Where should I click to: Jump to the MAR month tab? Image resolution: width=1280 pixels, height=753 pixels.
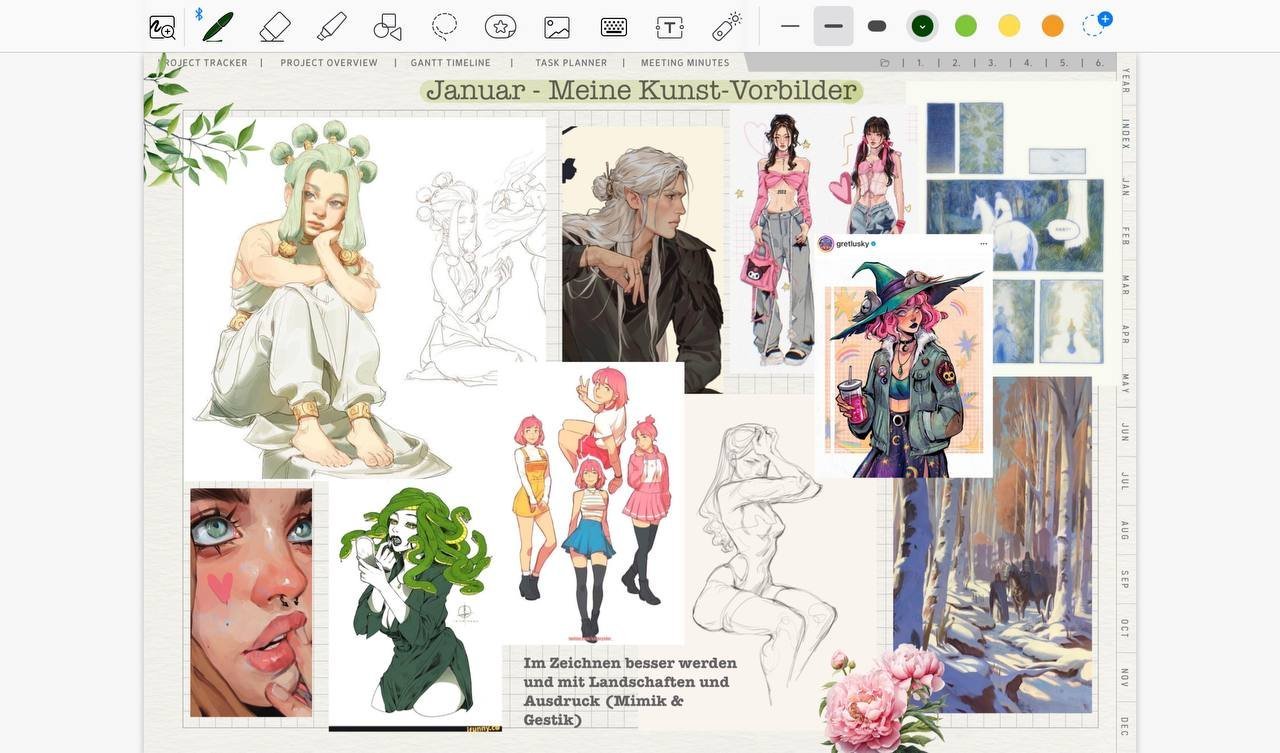click(x=1126, y=285)
